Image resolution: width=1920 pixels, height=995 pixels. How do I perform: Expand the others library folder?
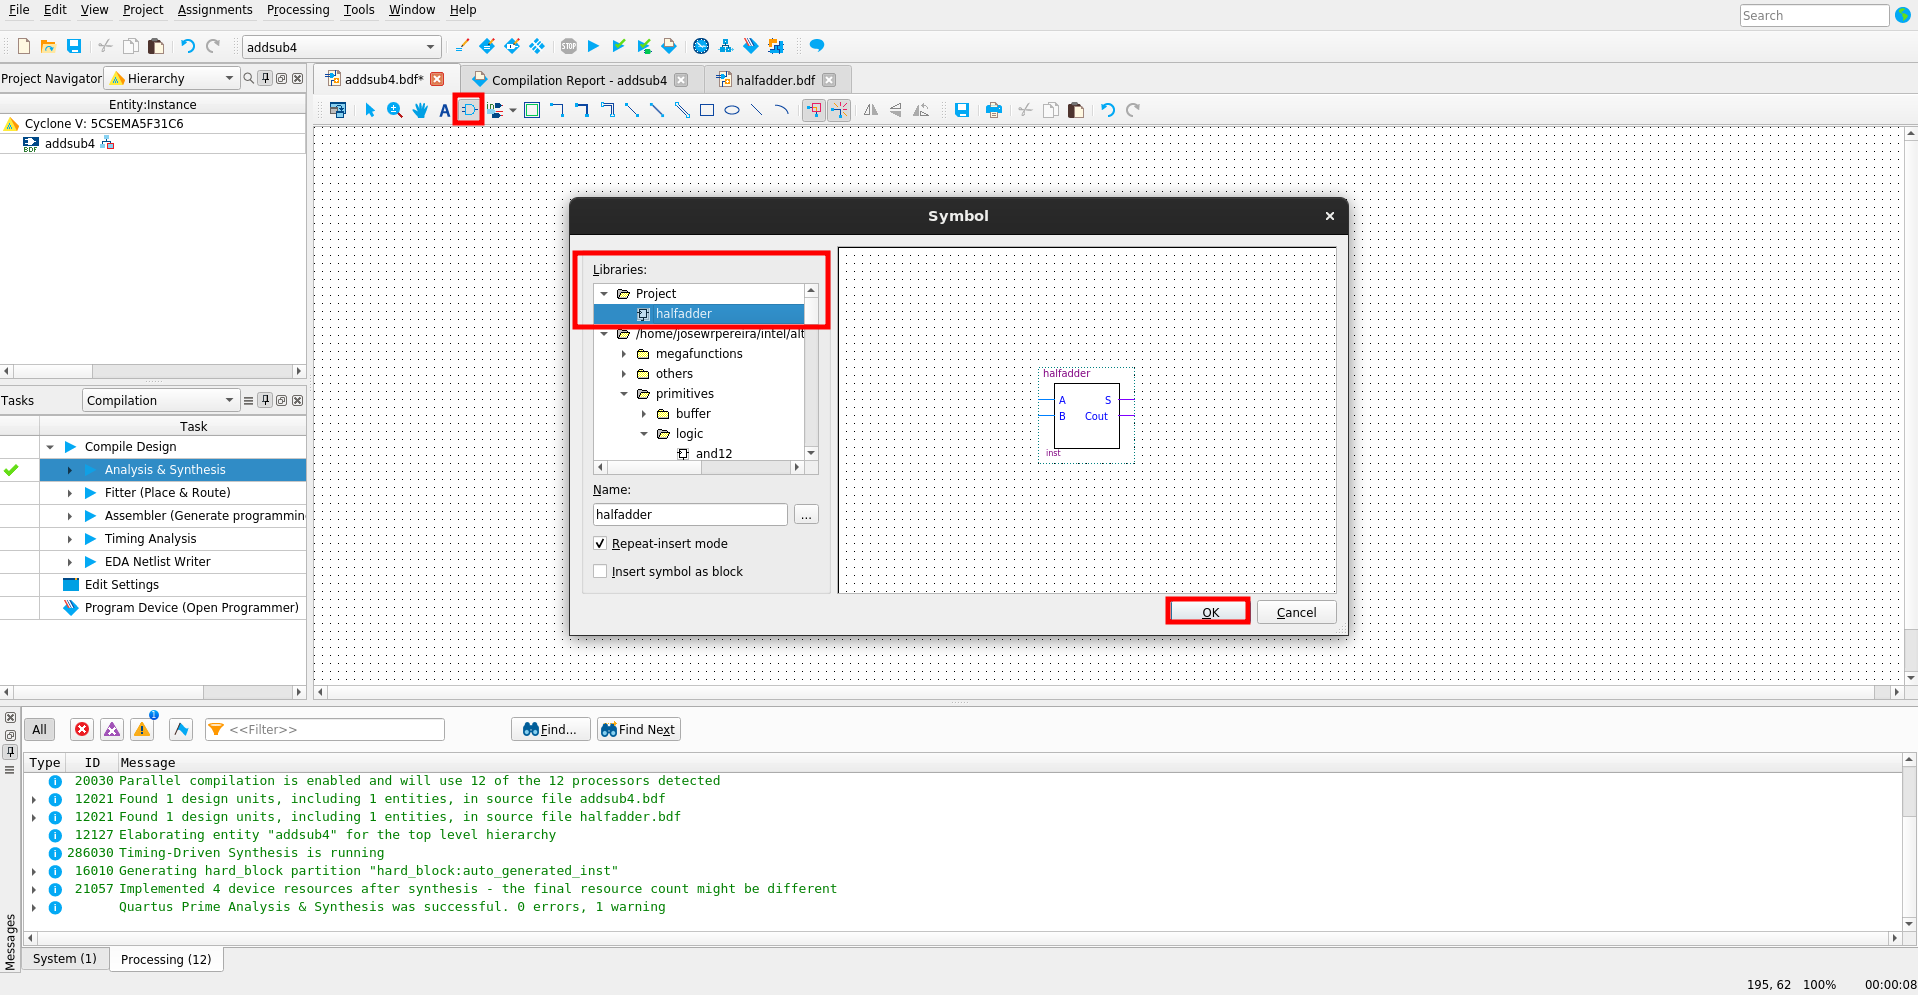pyautogui.click(x=624, y=374)
